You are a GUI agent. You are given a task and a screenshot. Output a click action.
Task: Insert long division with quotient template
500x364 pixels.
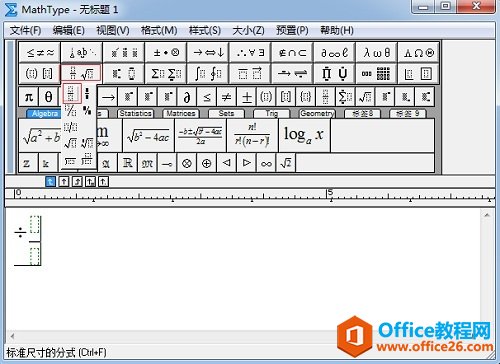click(x=87, y=160)
